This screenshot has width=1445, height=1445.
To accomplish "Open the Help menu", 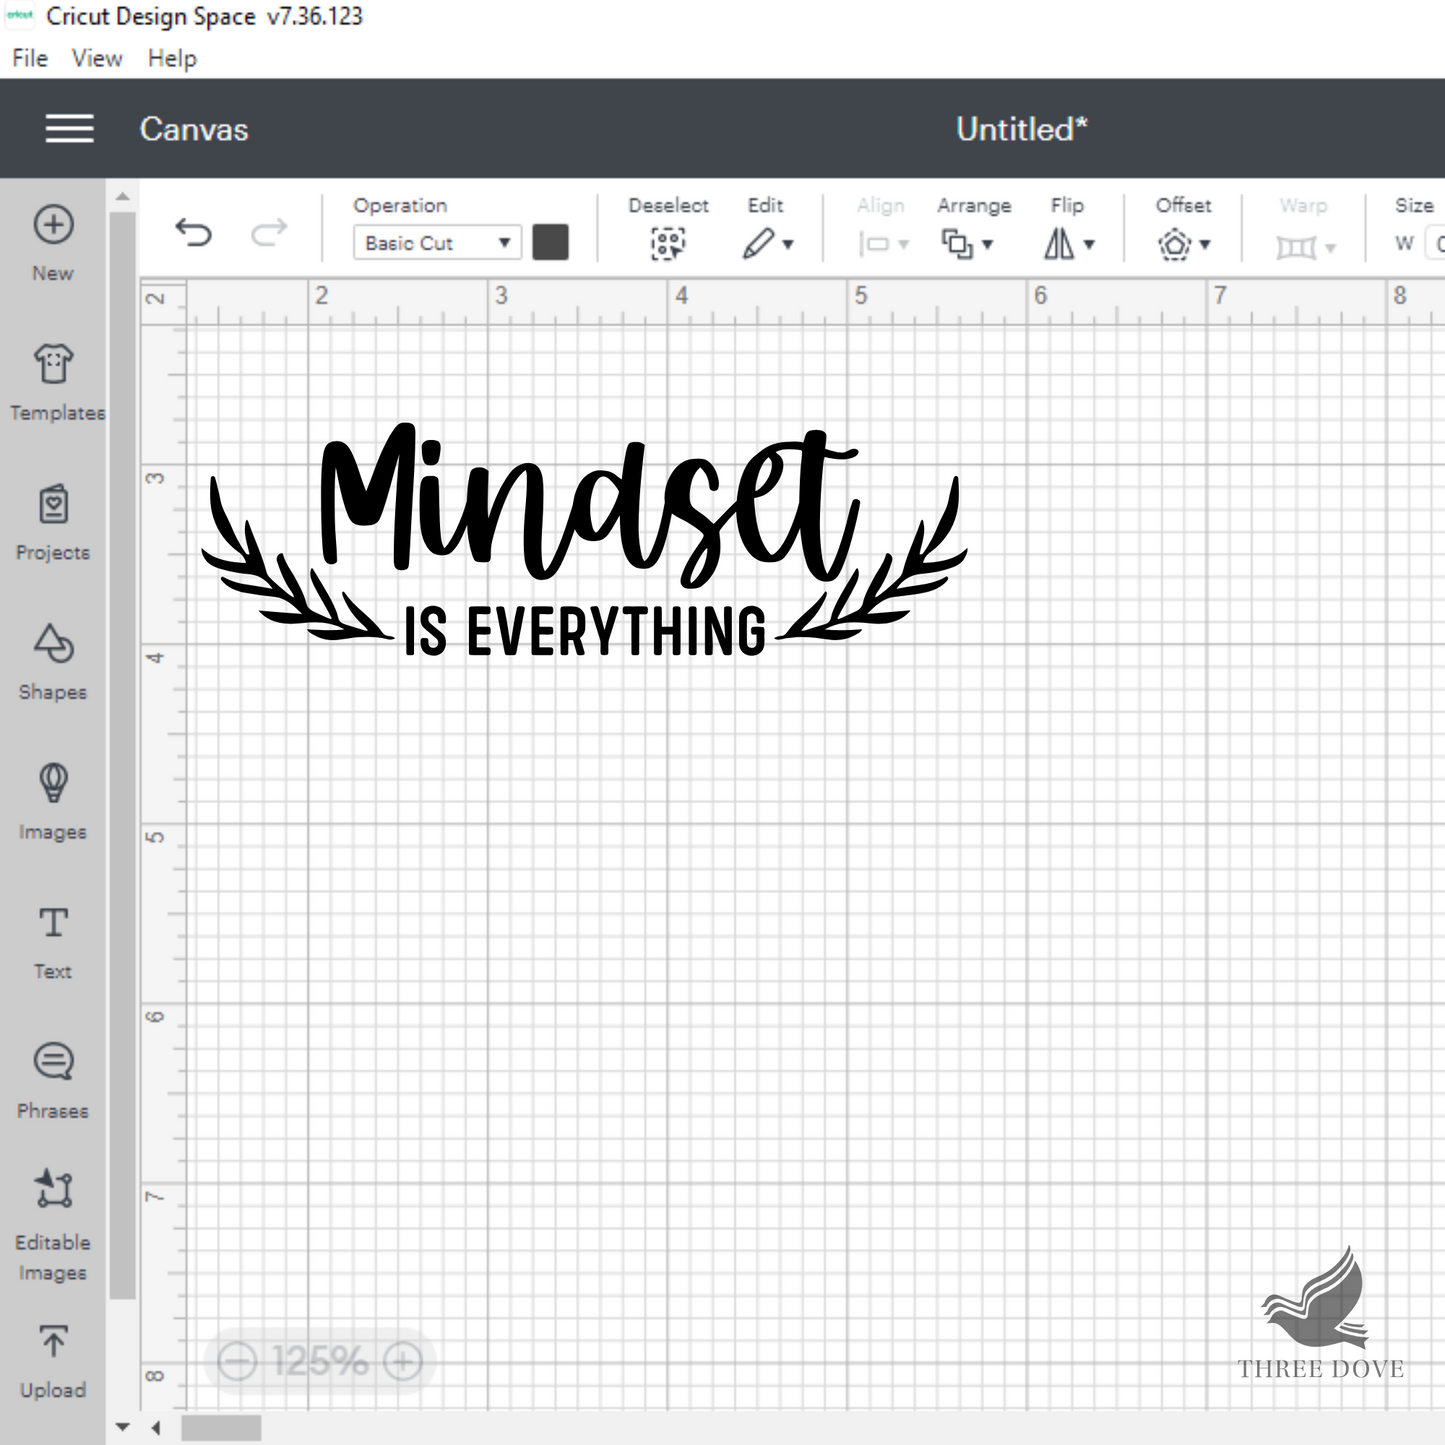I will [x=172, y=58].
